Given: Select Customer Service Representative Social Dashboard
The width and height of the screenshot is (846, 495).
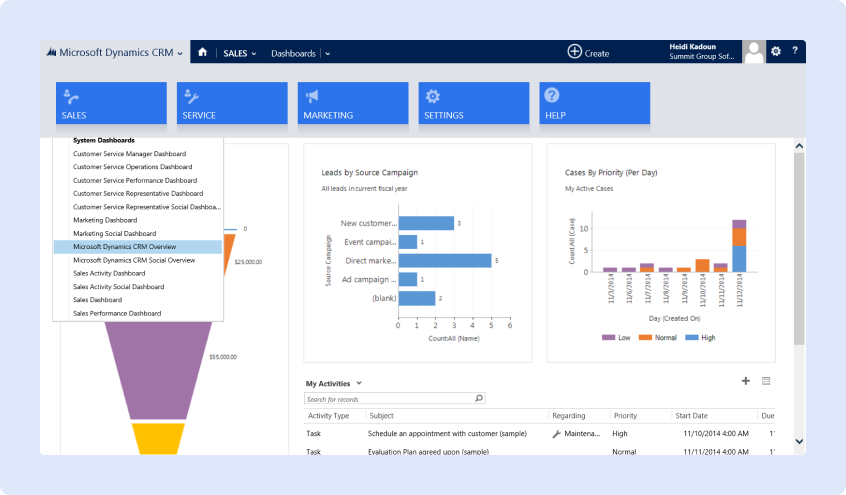Looking at the screenshot, I should (147, 207).
